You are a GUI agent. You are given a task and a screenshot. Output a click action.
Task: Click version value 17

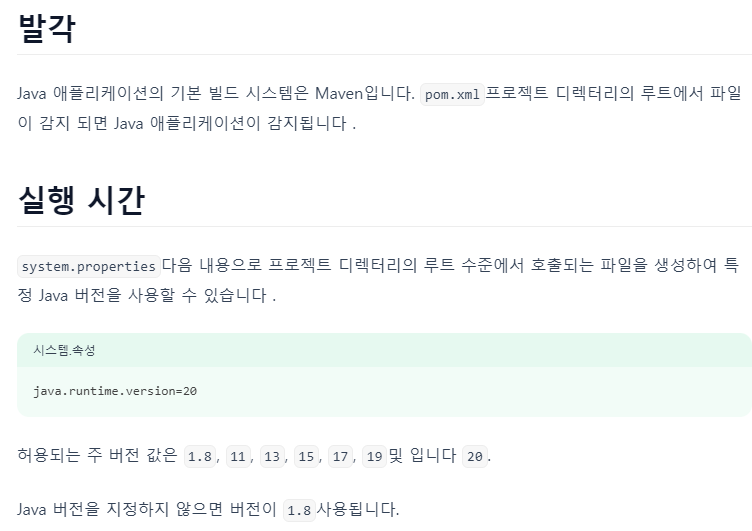tap(340, 456)
